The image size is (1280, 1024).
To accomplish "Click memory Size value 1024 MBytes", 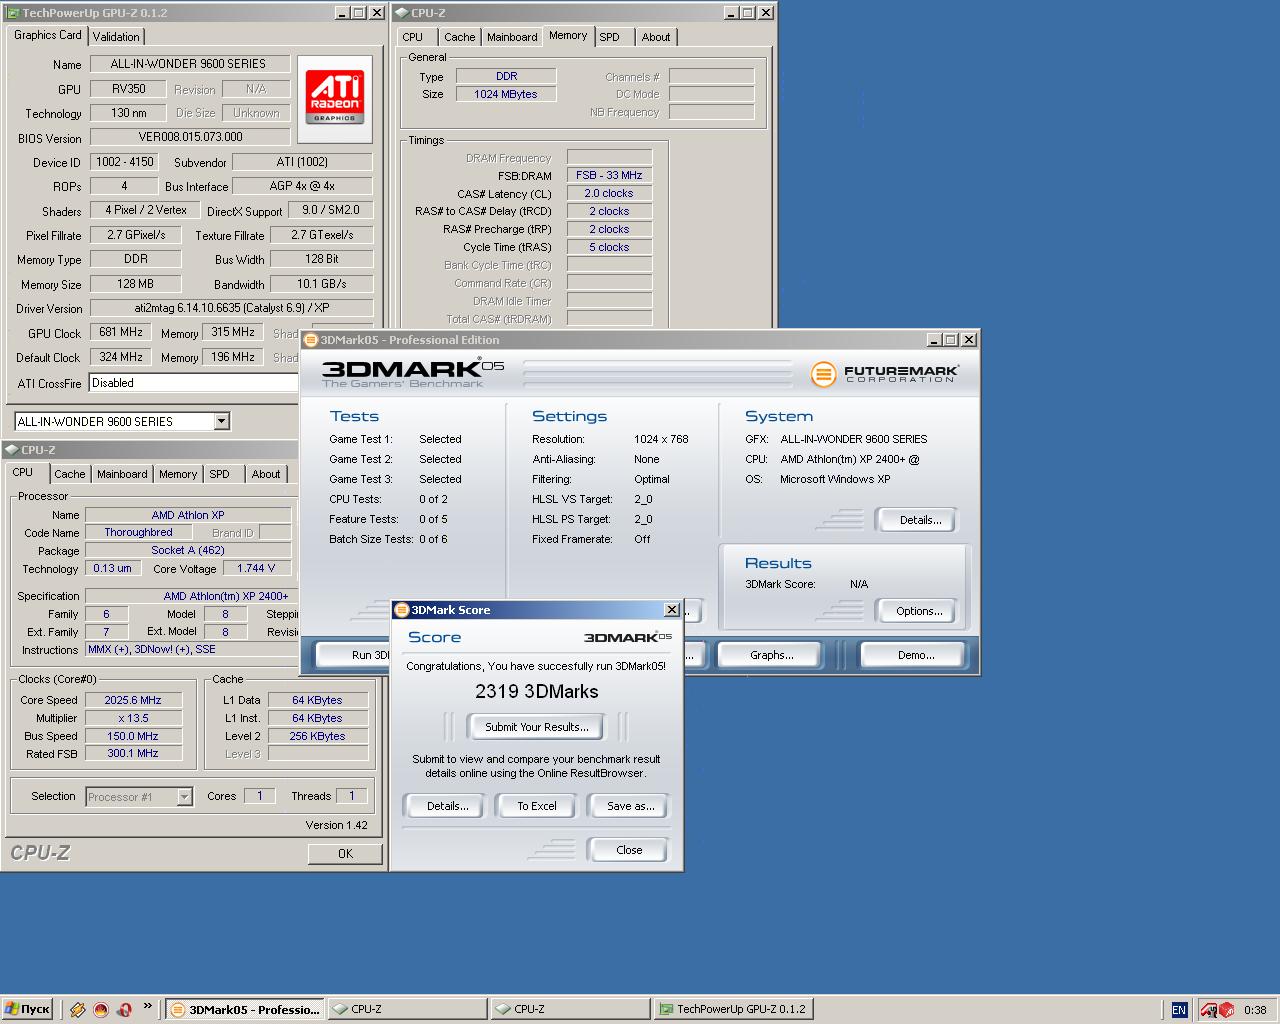I will point(506,94).
